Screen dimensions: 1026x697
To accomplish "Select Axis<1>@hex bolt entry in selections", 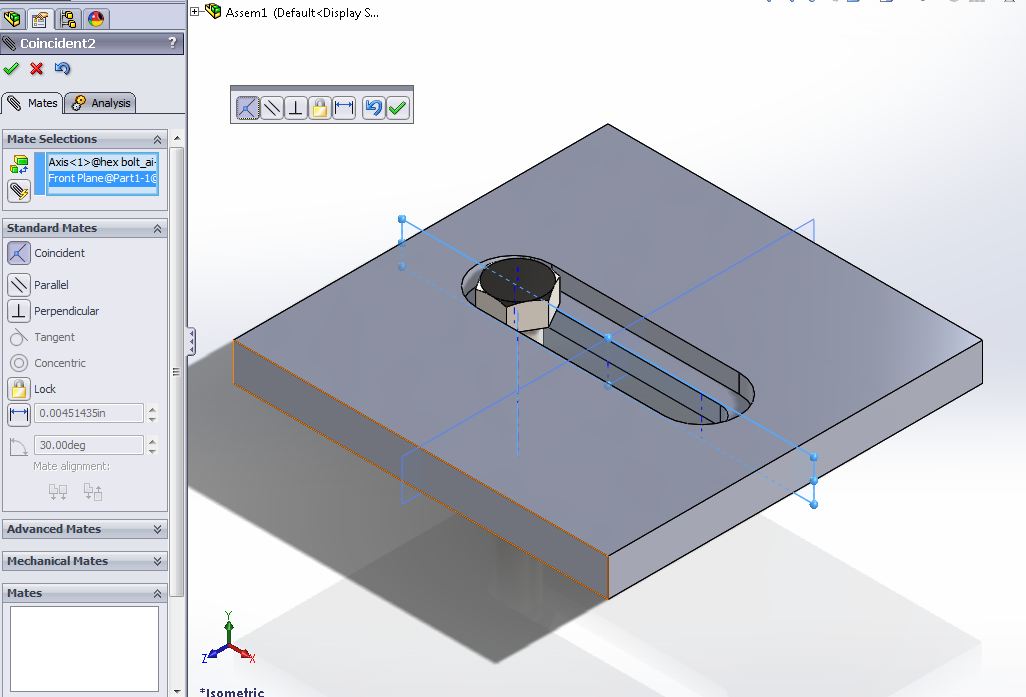I will tap(102, 162).
